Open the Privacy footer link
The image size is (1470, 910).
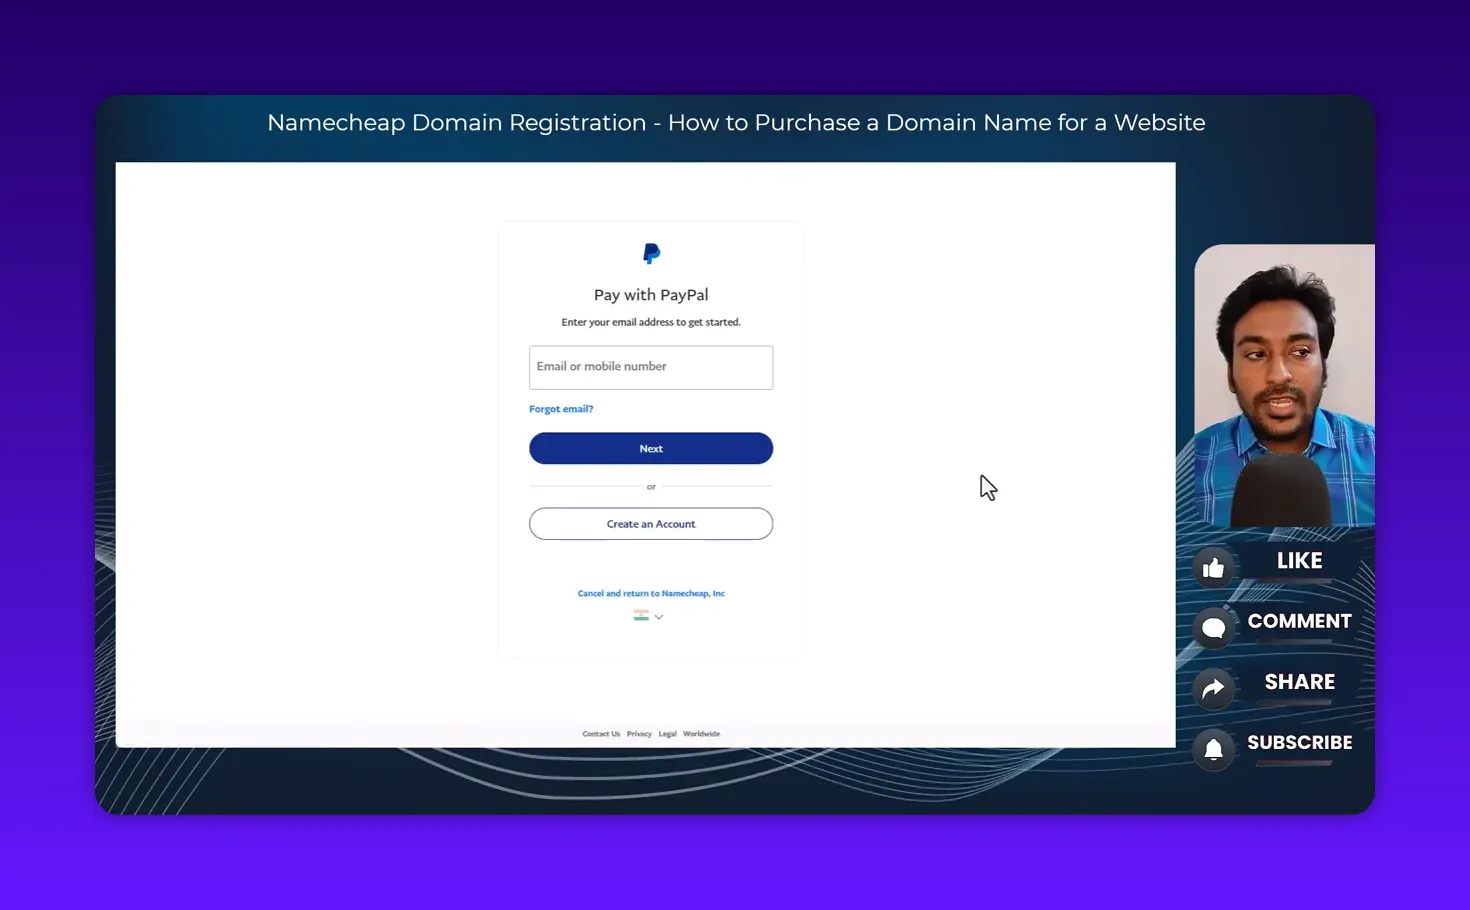(639, 733)
